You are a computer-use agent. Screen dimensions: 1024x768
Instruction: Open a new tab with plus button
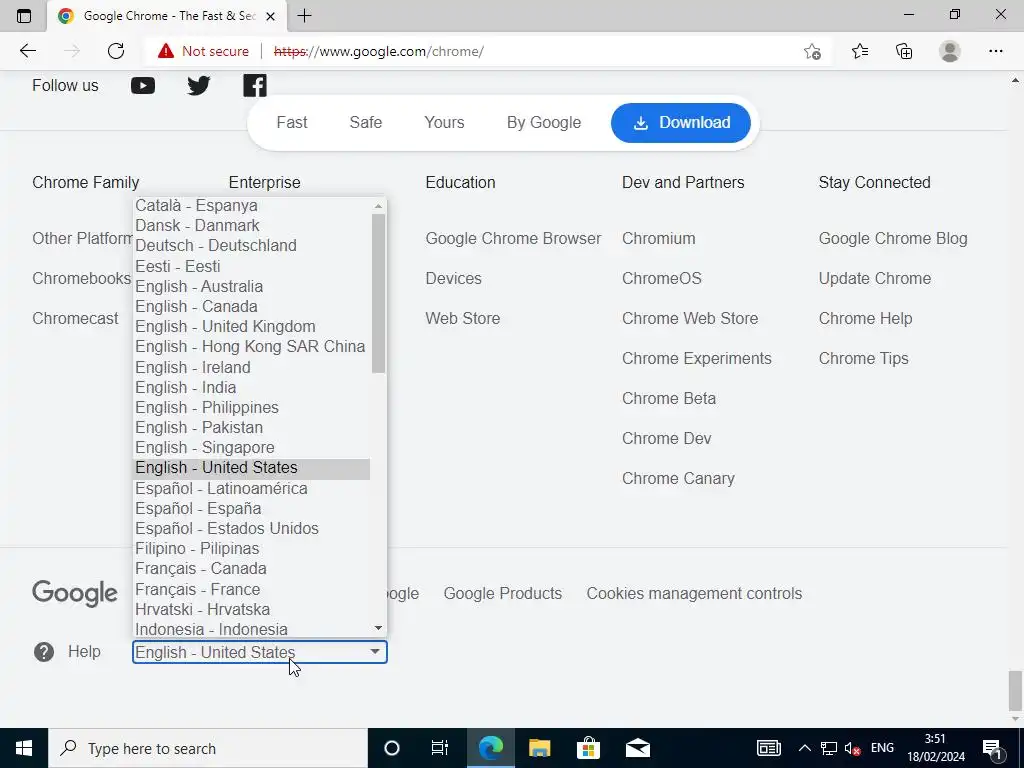coord(304,16)
